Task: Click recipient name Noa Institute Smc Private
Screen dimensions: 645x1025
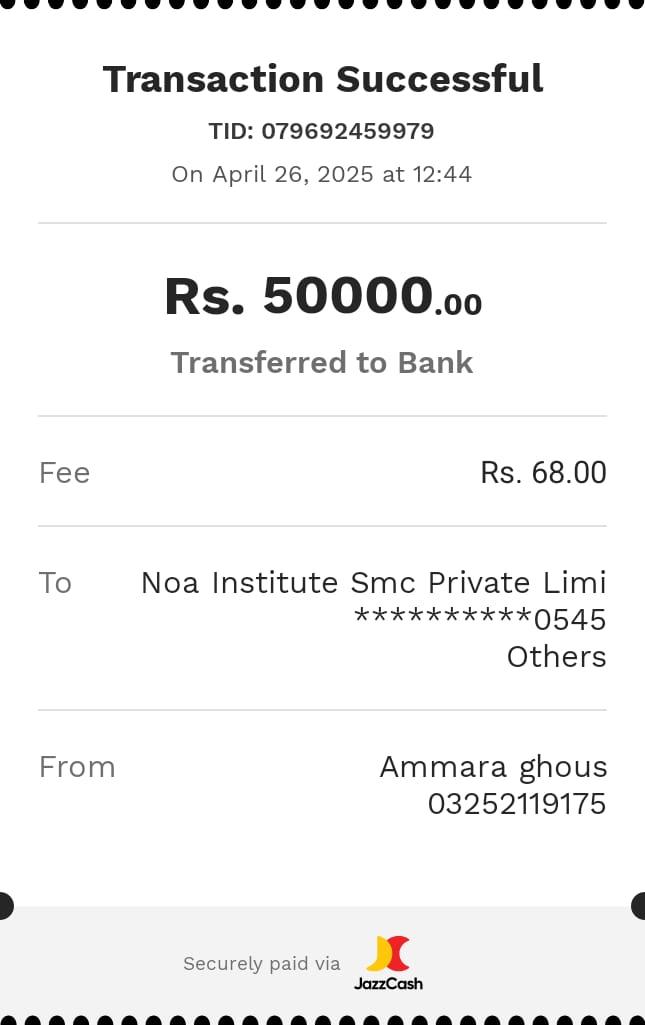Action: click(x=373, y=582)
